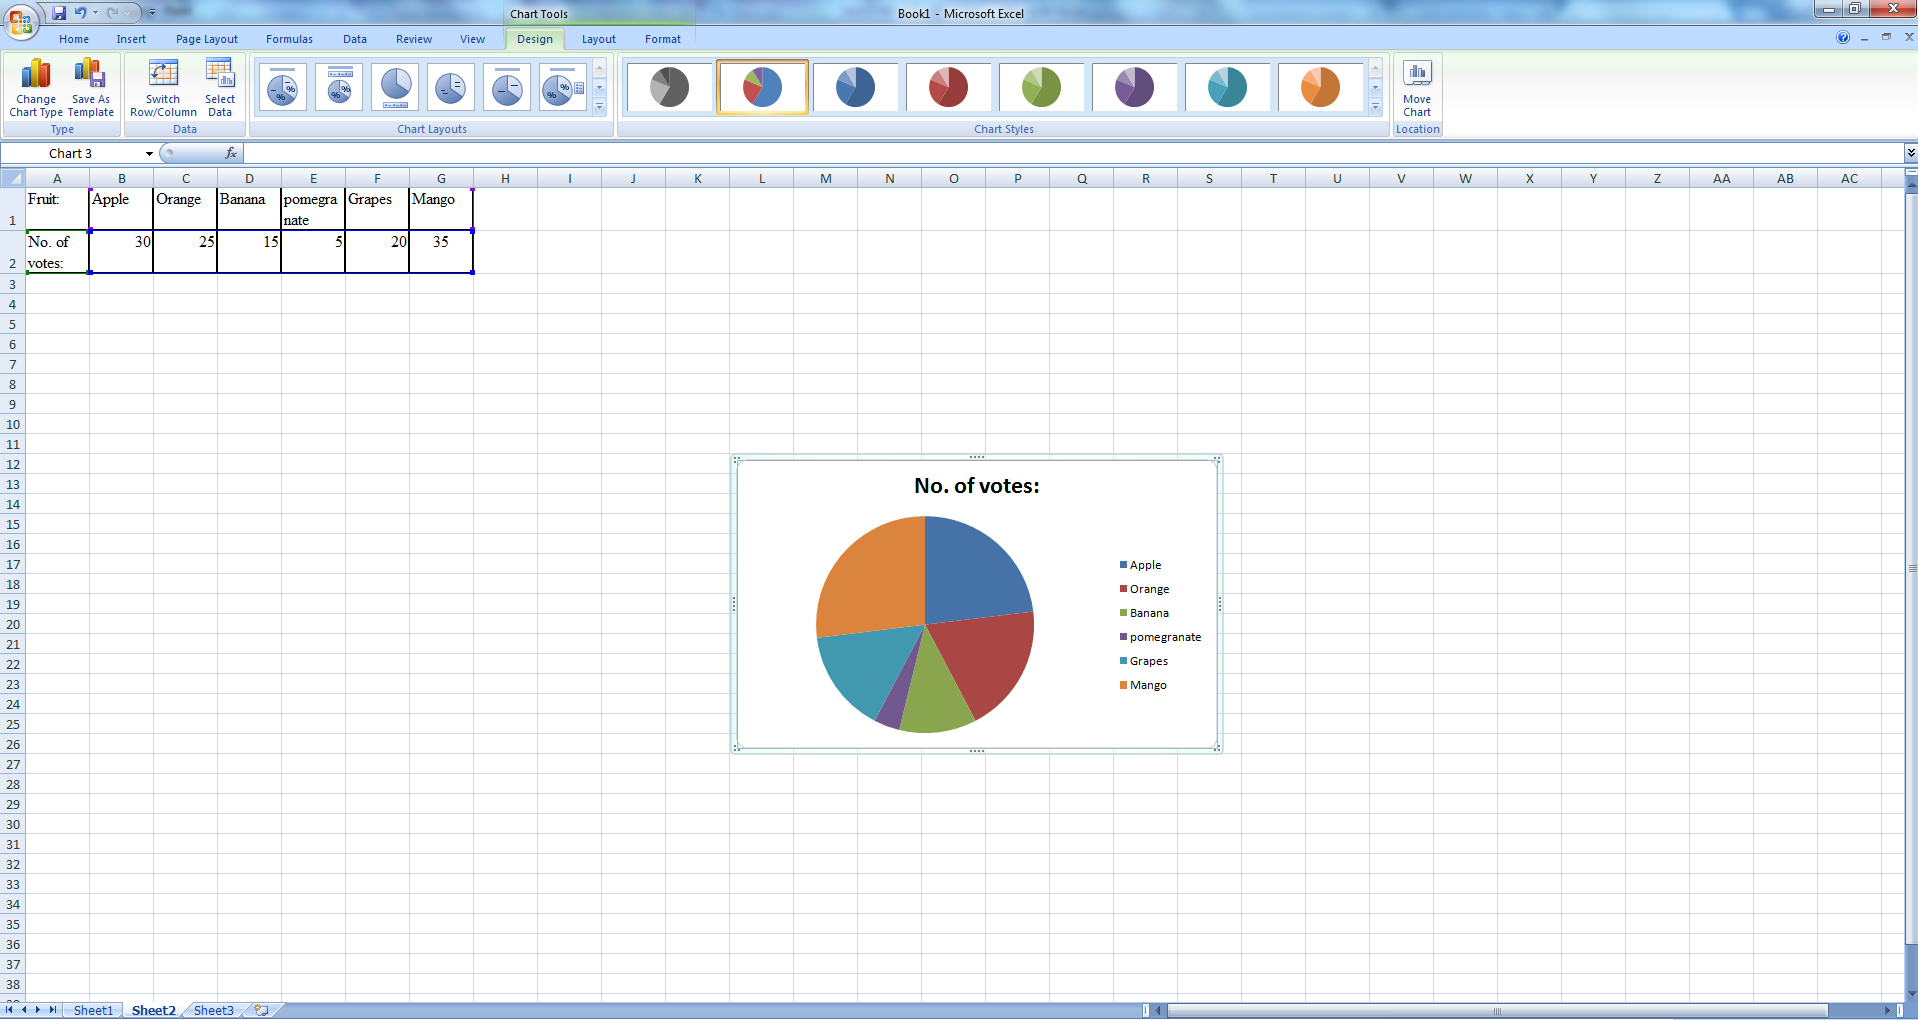This screenshot has height=1020, width=1918.
Task: Open the Insert ribbon tab
Action: [x=131, y=39]
